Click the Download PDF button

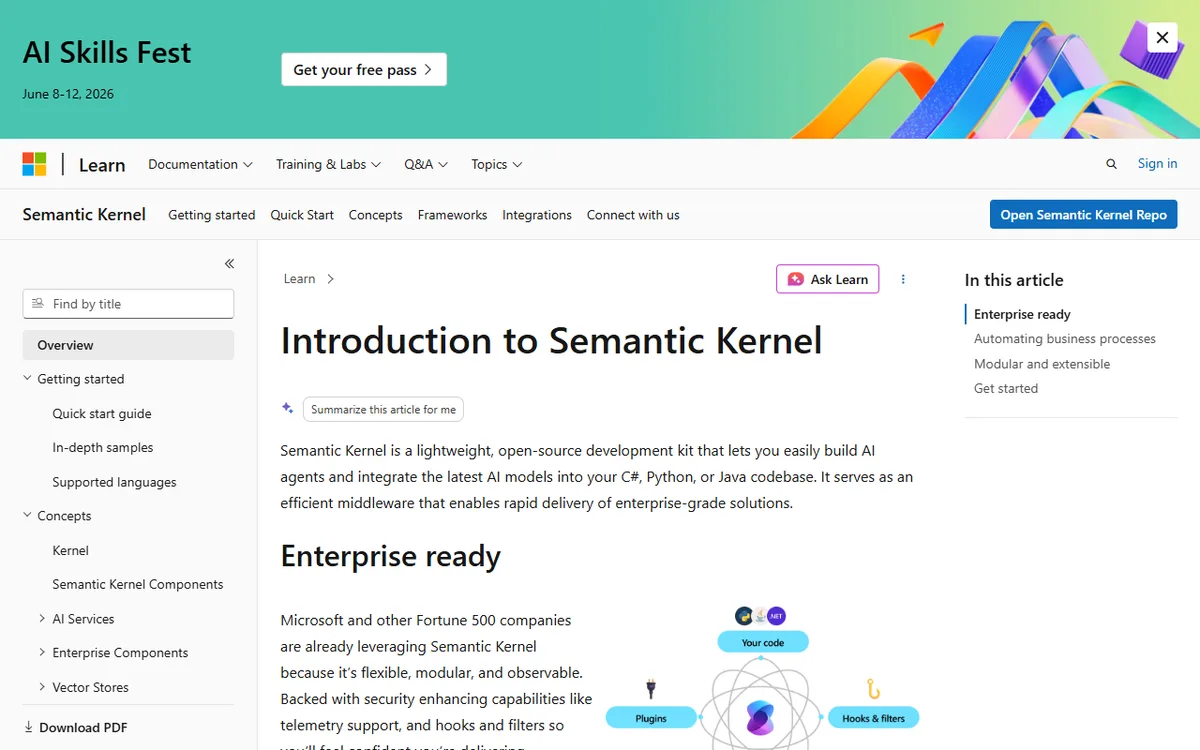(75, 727)
